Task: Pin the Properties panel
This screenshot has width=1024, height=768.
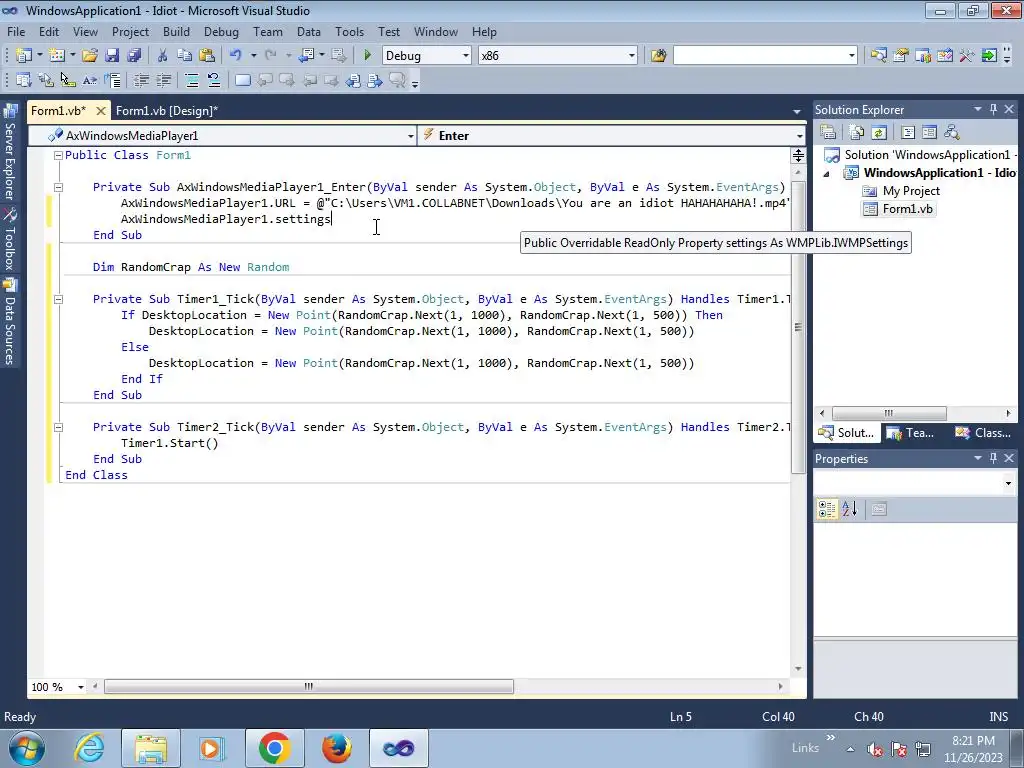Action: [993, 458]
